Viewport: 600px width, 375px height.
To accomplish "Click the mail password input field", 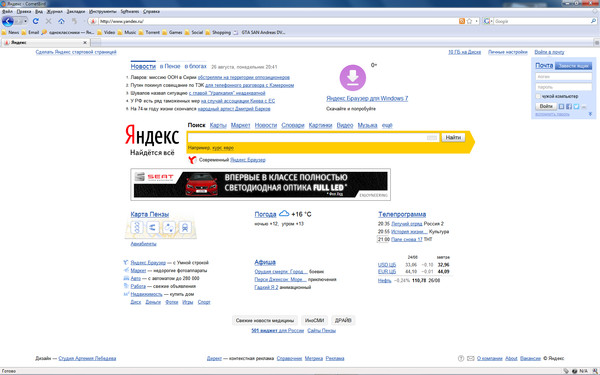I will coord(564,87).
